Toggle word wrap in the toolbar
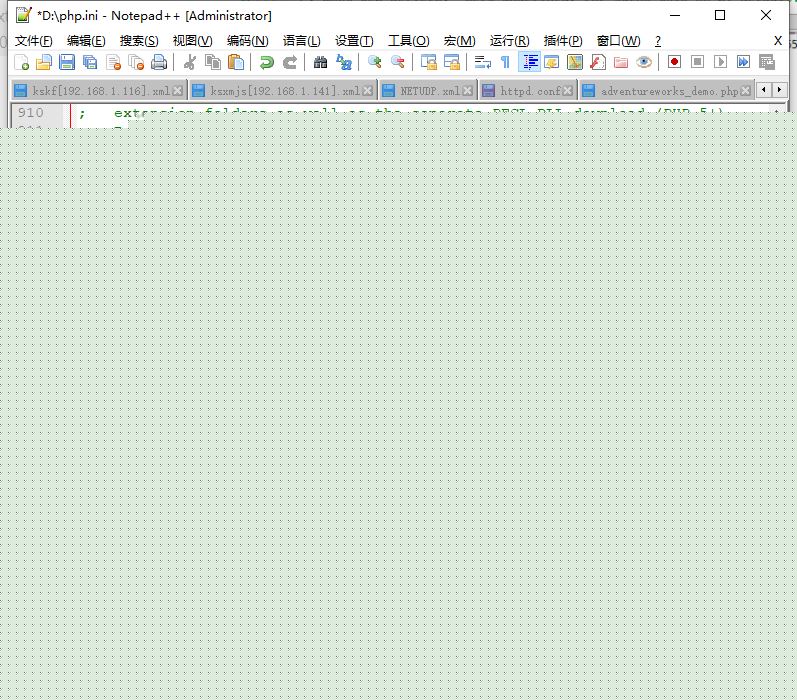The height and width of the screenshot is (700, 797). tap(482, 62)
